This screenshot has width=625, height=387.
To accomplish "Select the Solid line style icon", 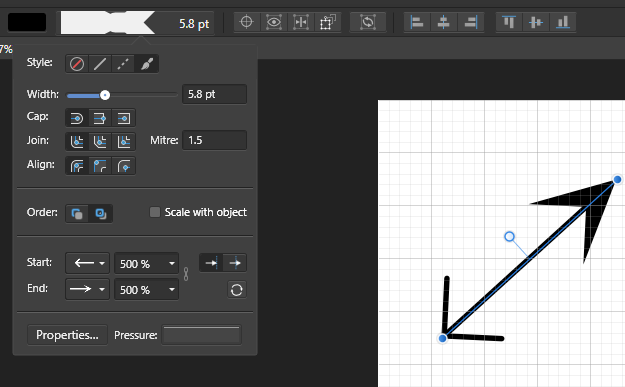I will tap(100, 64).
